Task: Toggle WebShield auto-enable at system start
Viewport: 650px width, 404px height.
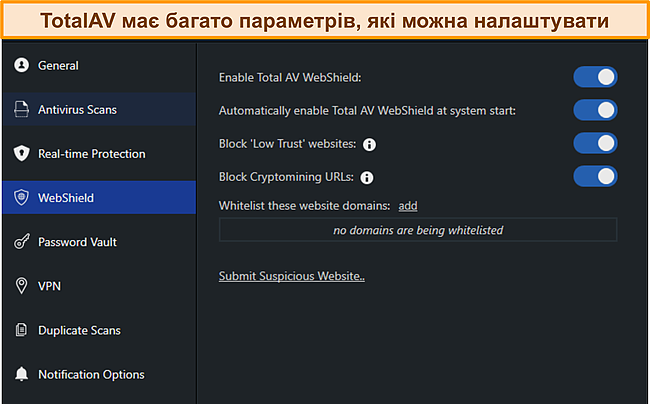Action: [595, 110]
